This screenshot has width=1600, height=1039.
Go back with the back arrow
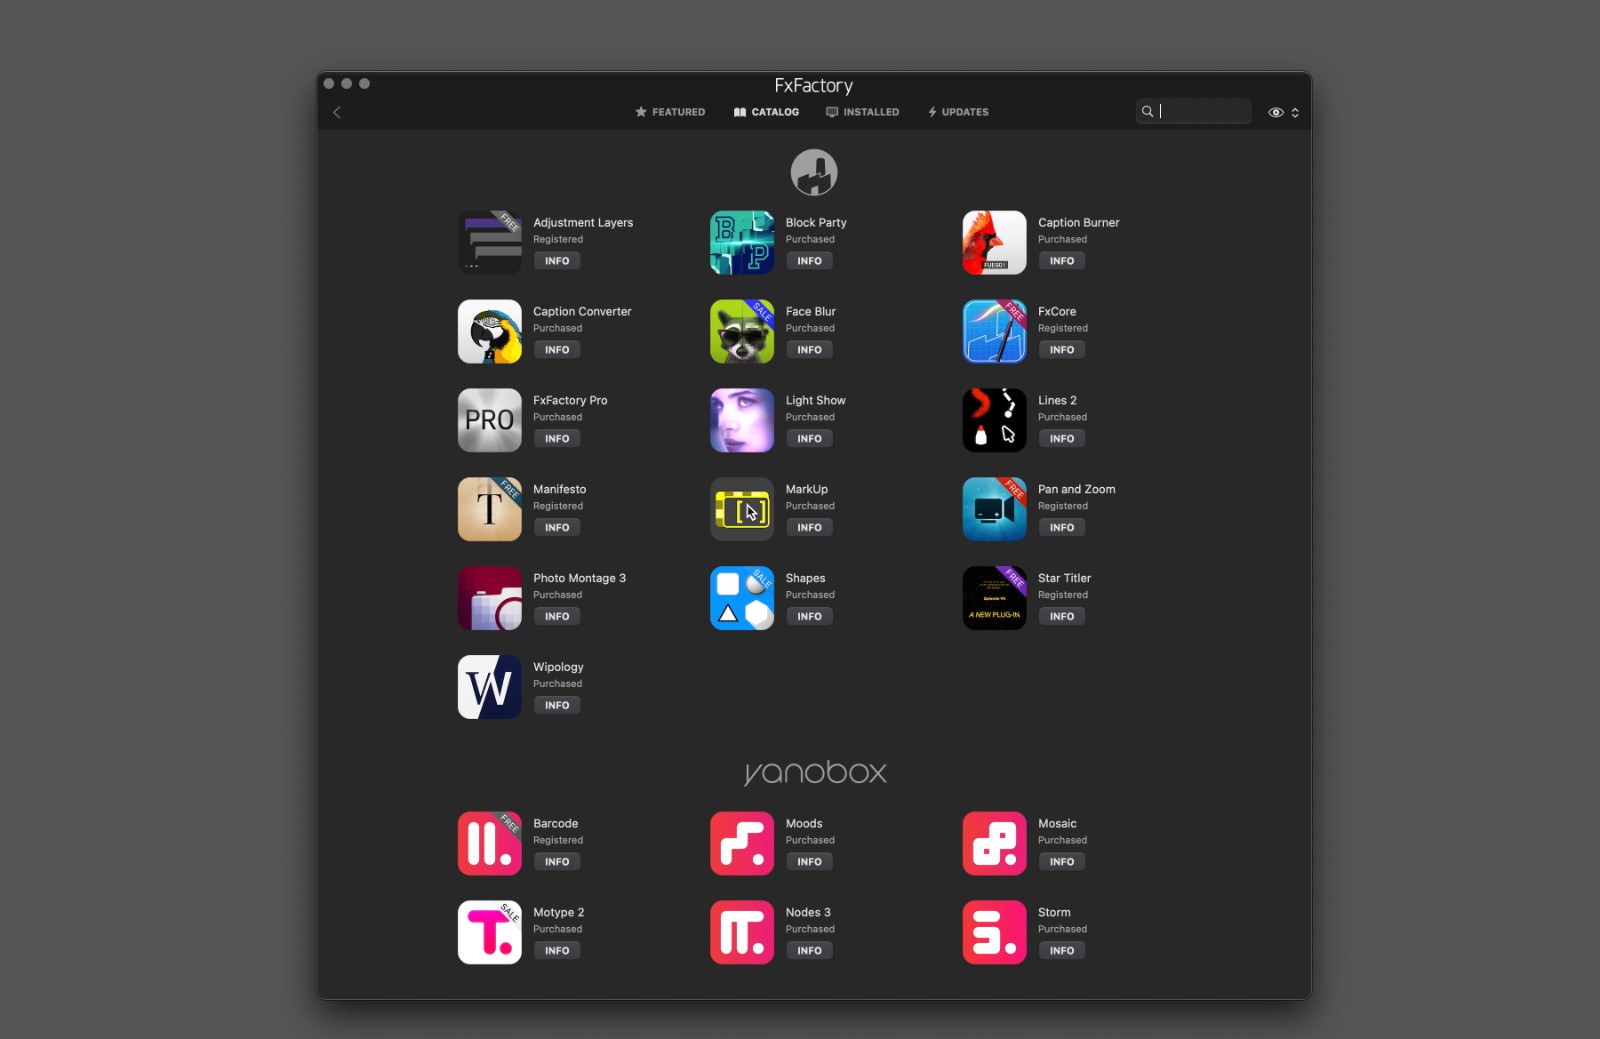337,113
